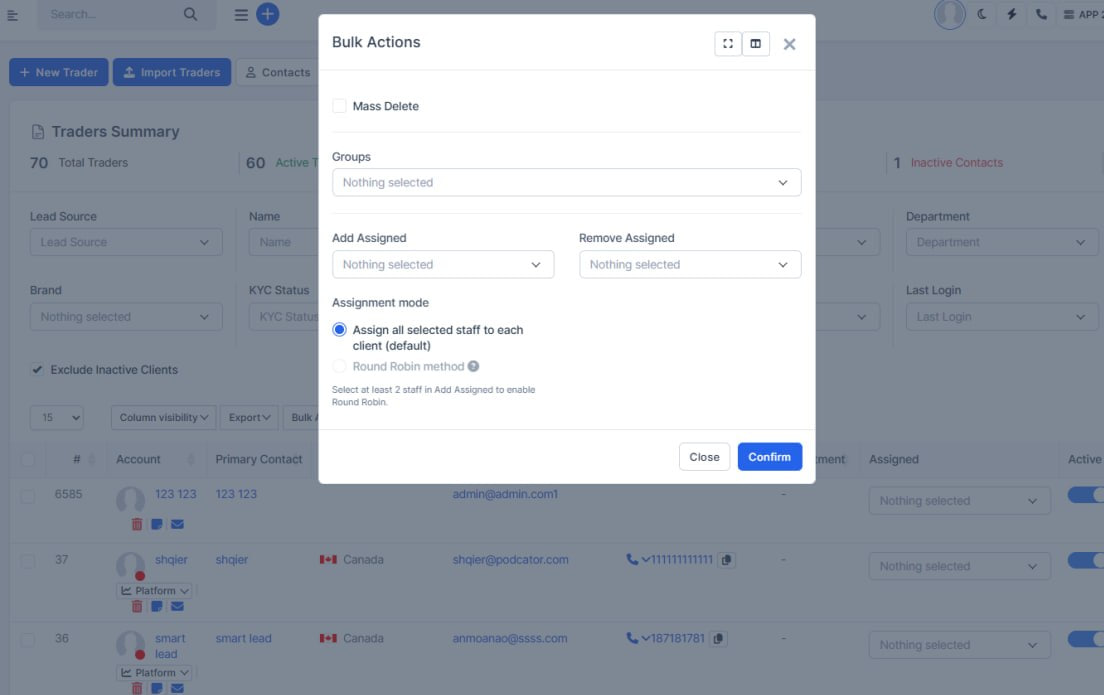Send email to trader 123 123 via the envelope icon
This screenshot has height=695, width=1104.
pos(177,524)
